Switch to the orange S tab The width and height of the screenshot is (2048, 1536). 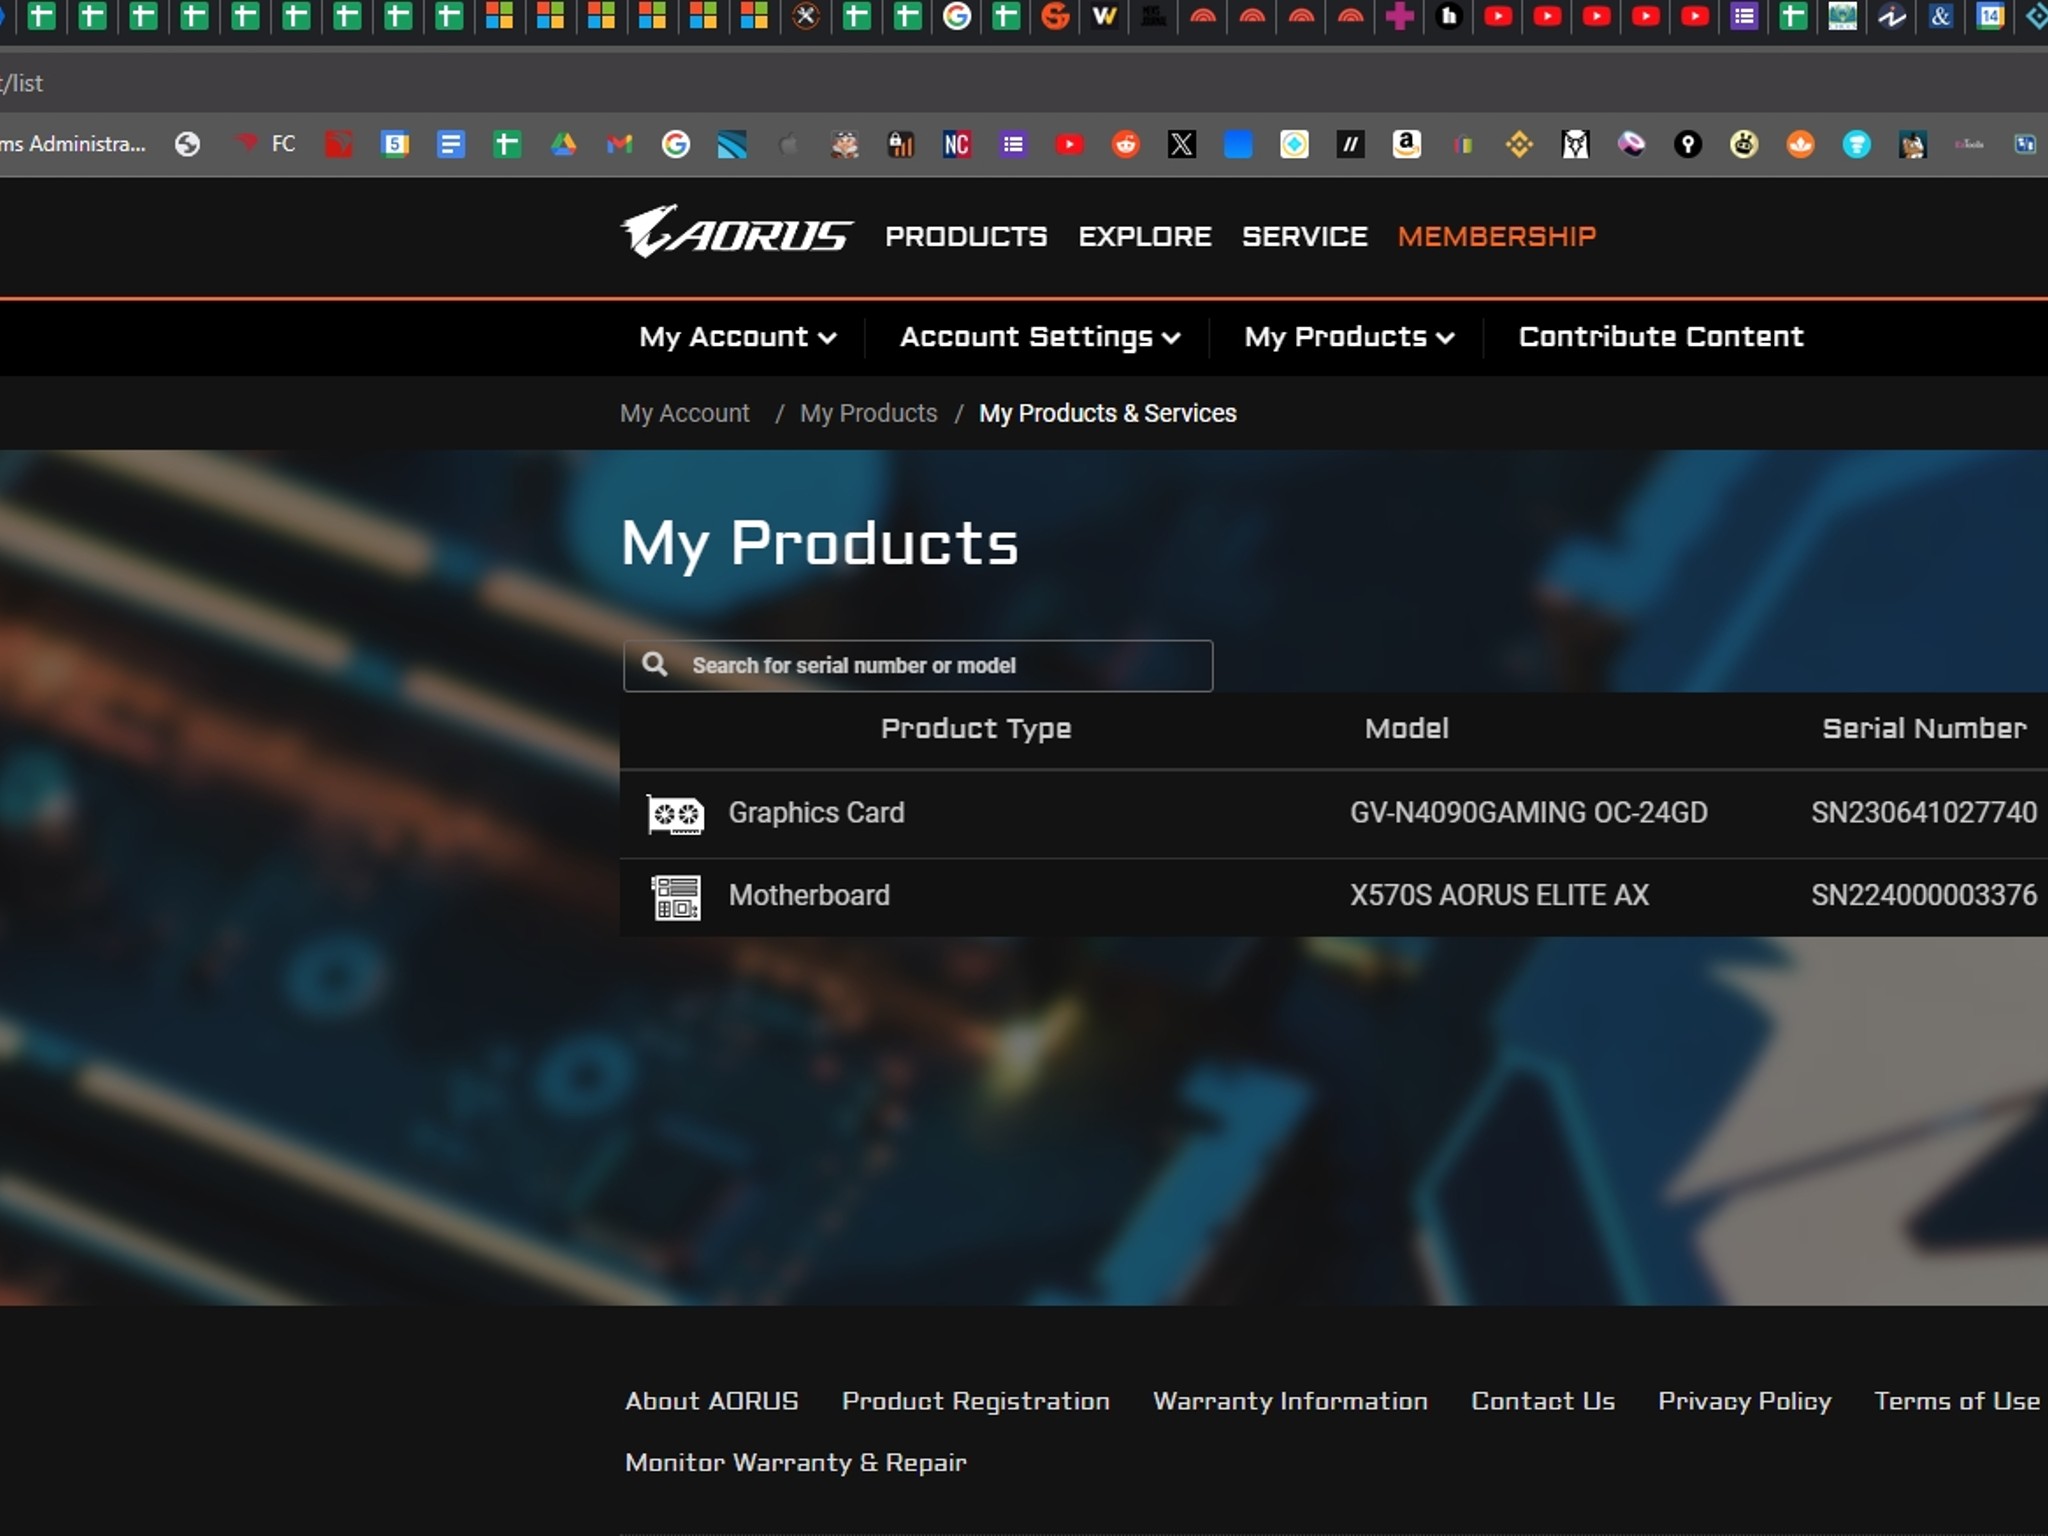(1055, 16)
